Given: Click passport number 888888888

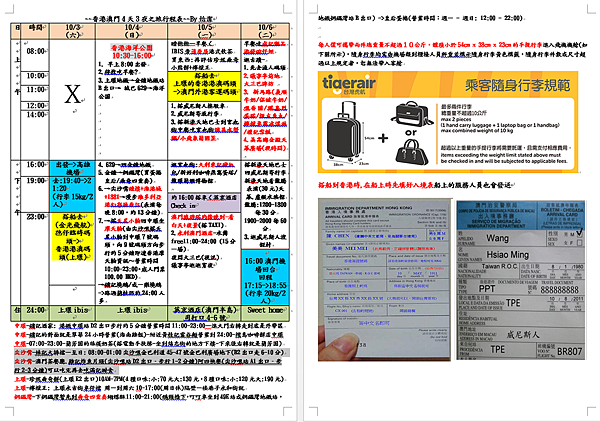Looking at the screenshot, I should [x=559, y=290].
